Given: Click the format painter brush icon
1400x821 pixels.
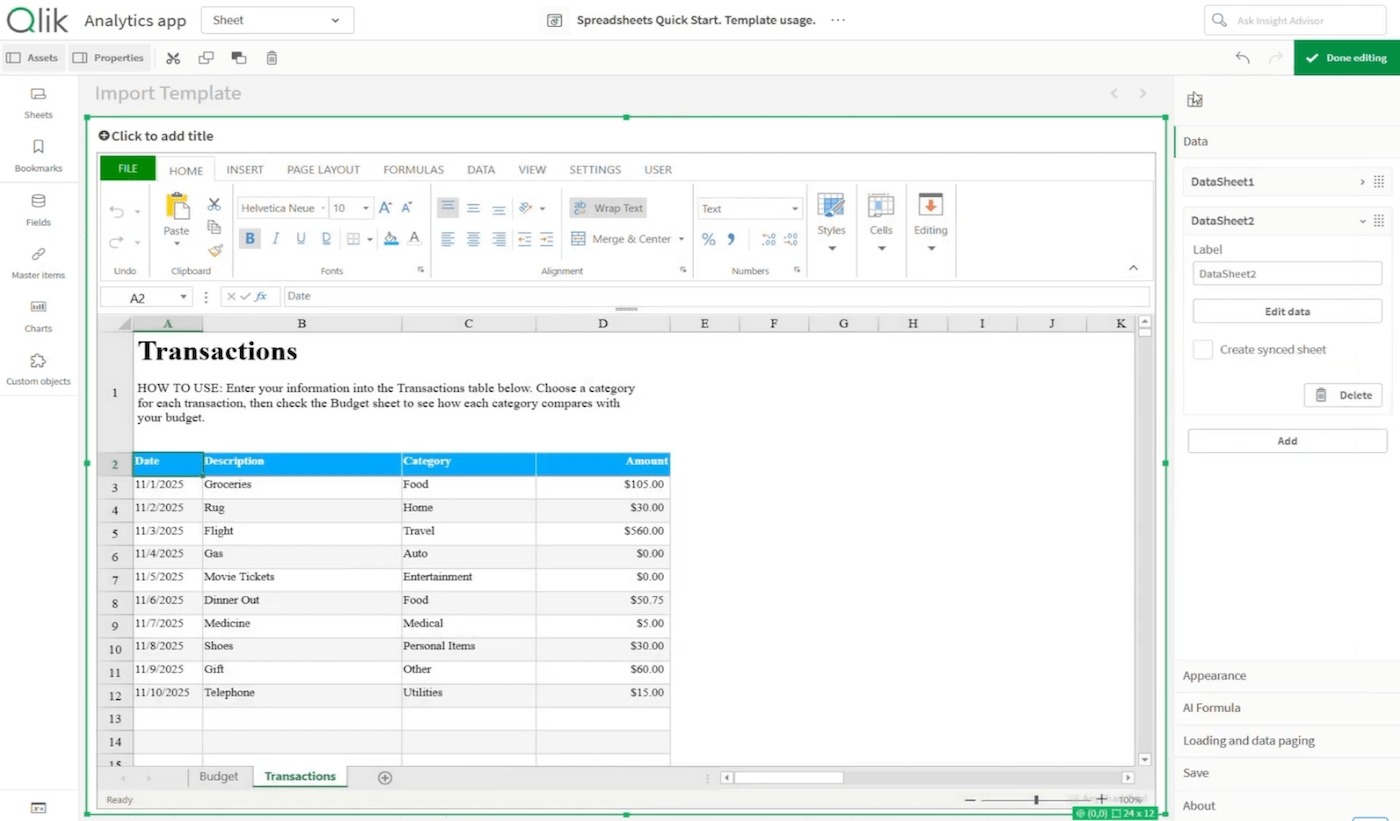Looking at the screenshot, I should (x=214, y=250).
